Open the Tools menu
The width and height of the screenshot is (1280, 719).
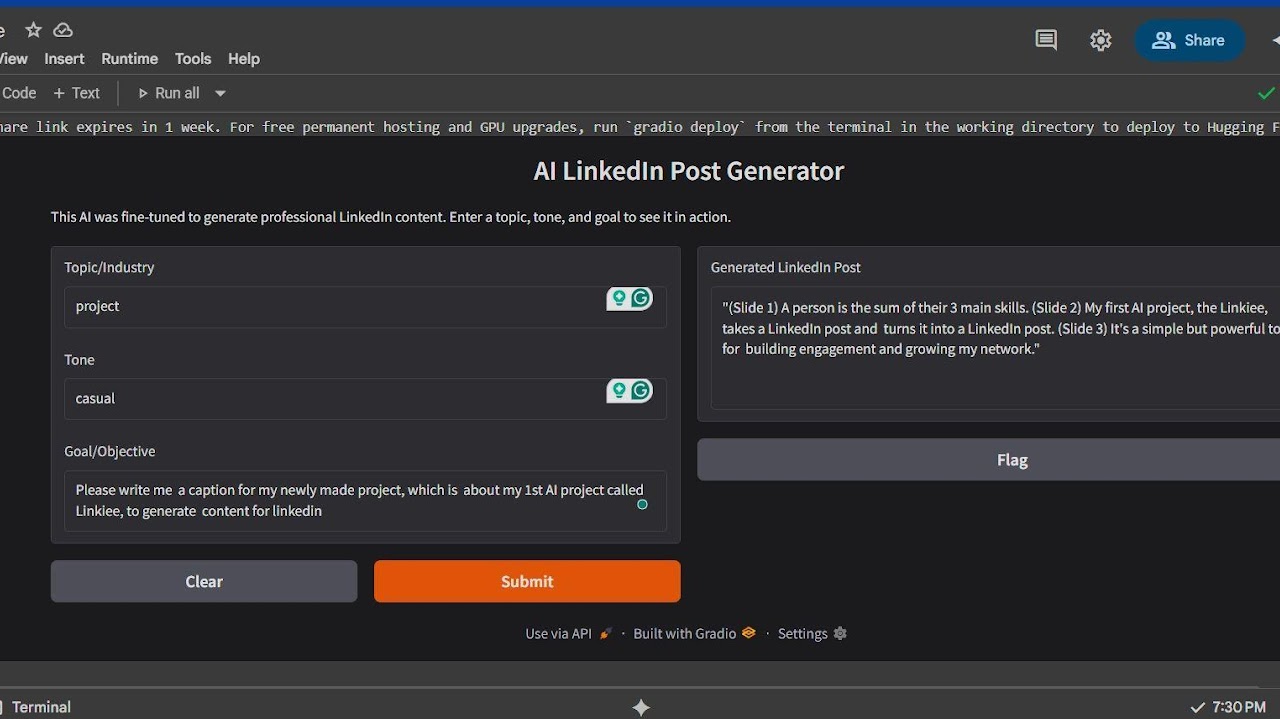click(193, 59)
